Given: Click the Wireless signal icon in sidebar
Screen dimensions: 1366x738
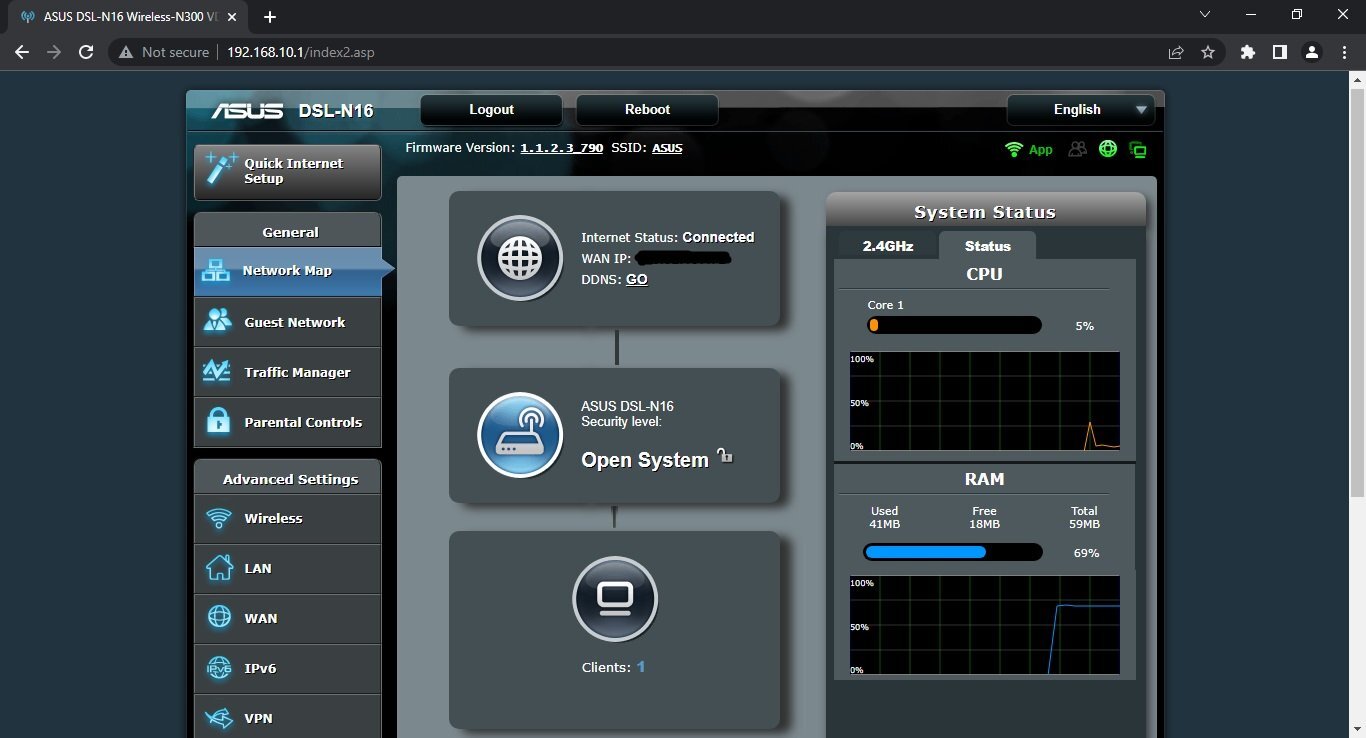Looking at the screenshot, I should 218,518.
